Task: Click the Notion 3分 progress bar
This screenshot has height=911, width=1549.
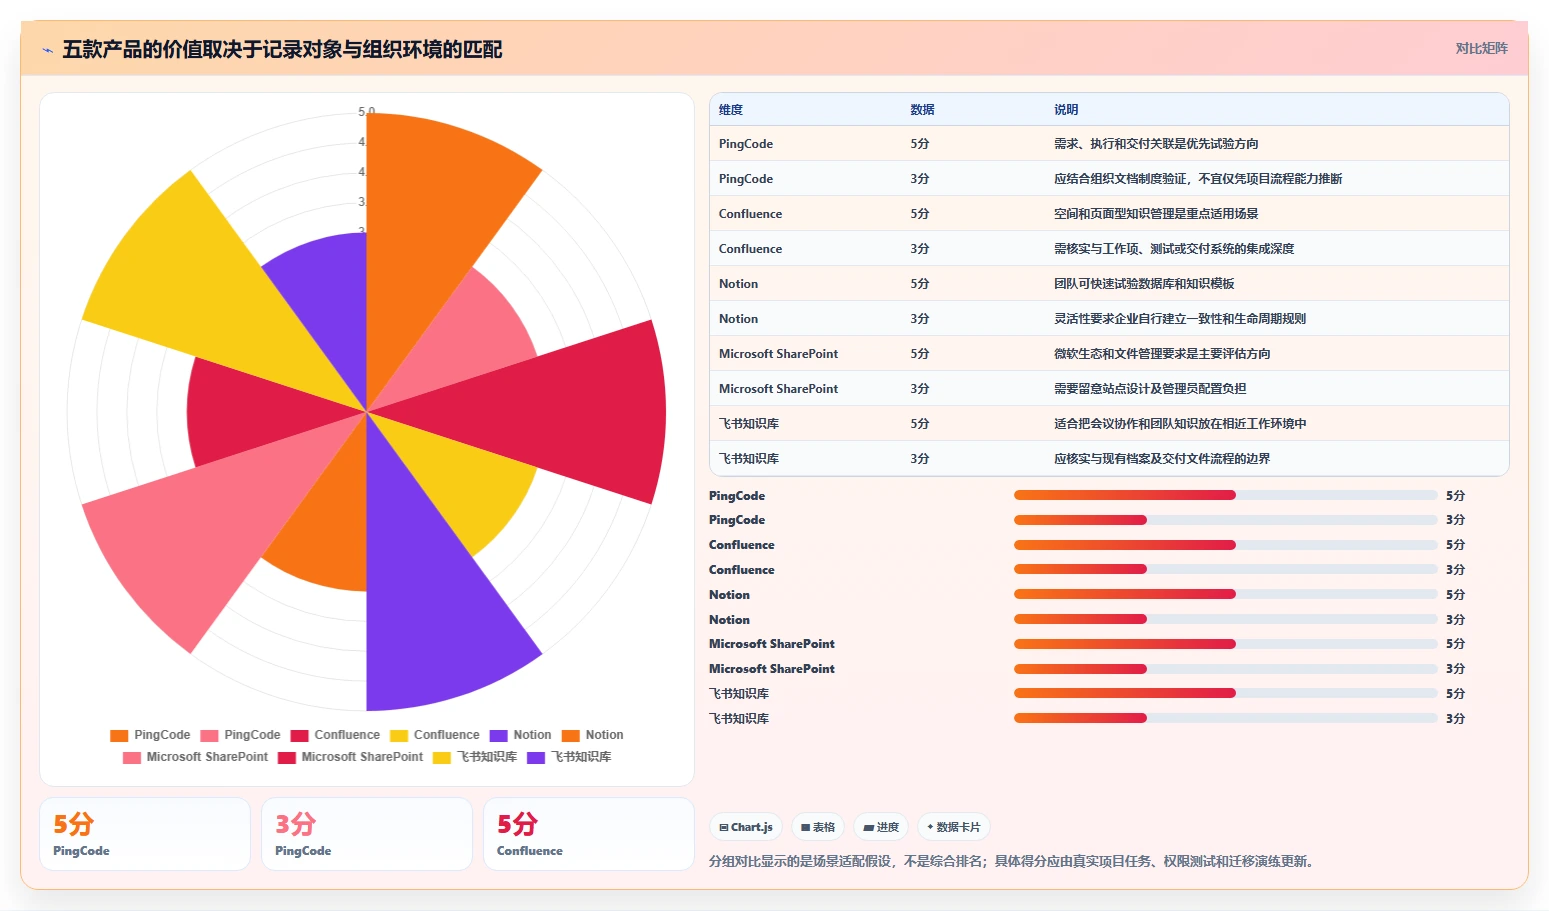Action: [x=1225, y=619]
